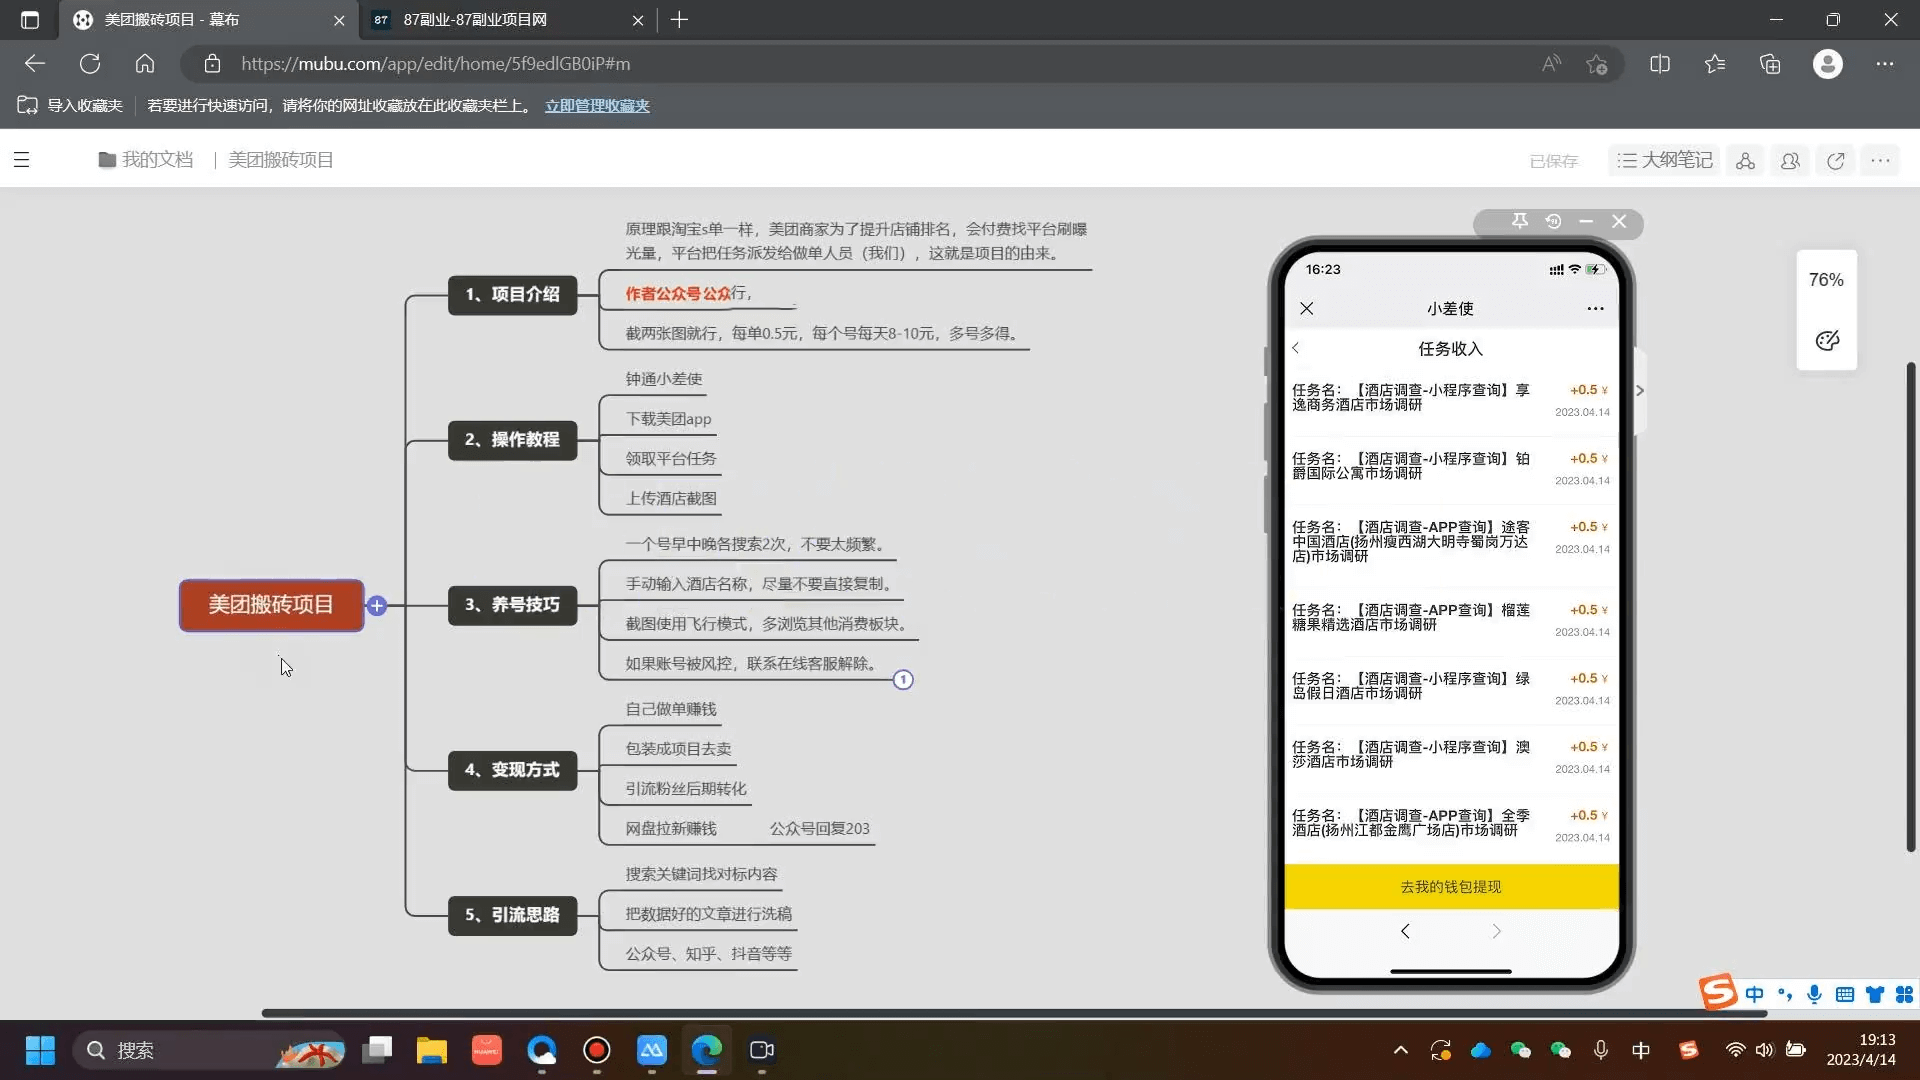Tap the phone bottom back arrow
Image resolution: width=1920 pixels, height=1080 pixels.
1405,932
